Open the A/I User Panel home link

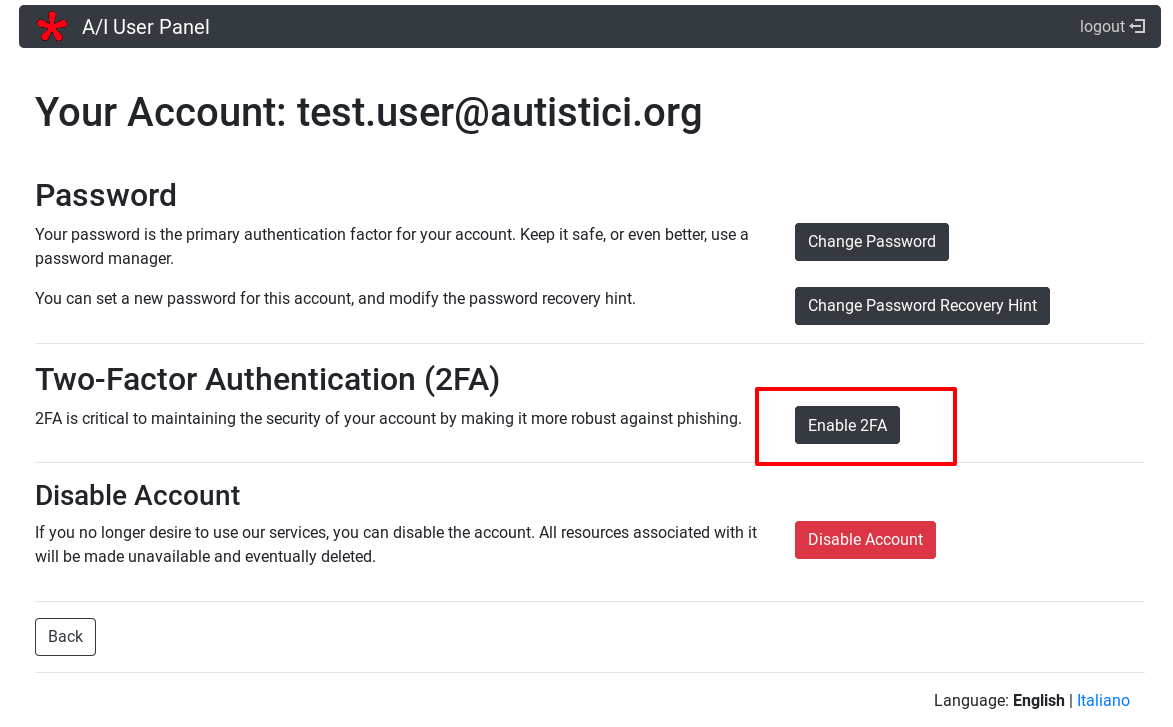click(x=146, y=27)
